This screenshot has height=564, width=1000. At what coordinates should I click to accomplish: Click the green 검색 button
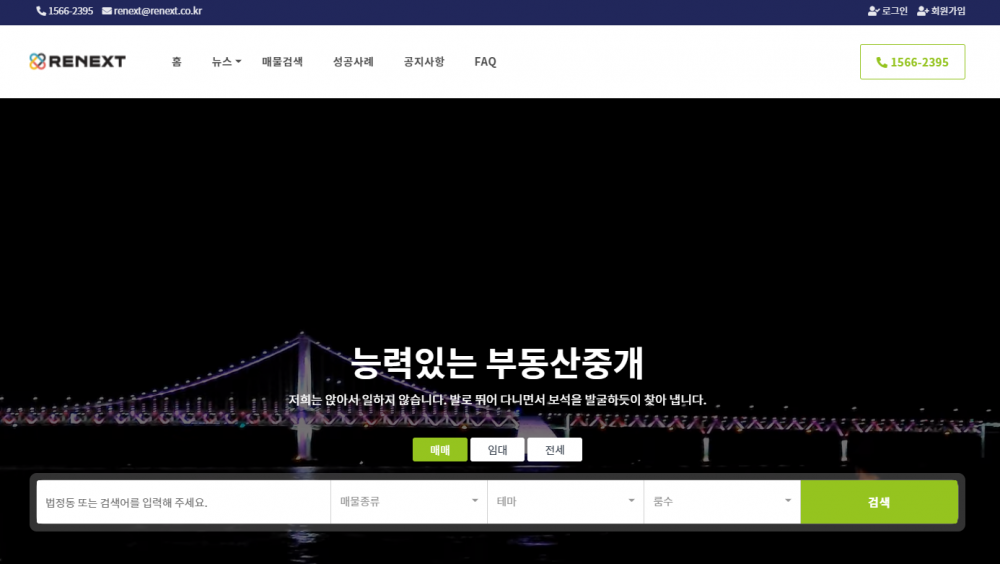point(879,502)
